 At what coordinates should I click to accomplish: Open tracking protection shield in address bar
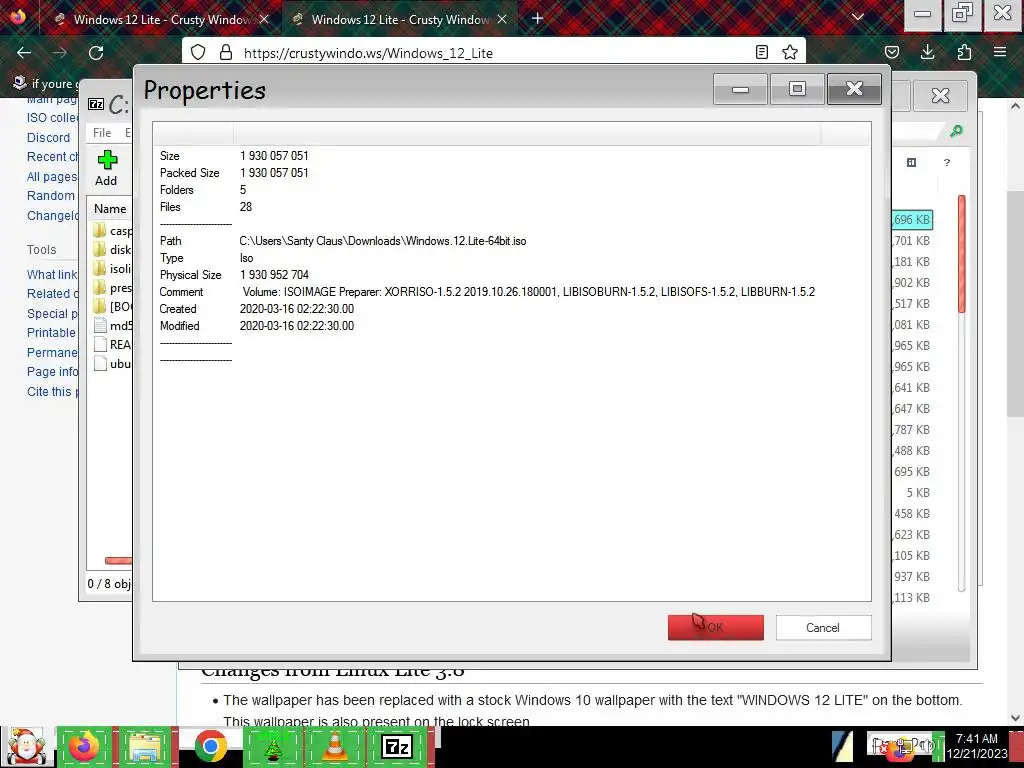pyautogui.click(x=198, y=52)
